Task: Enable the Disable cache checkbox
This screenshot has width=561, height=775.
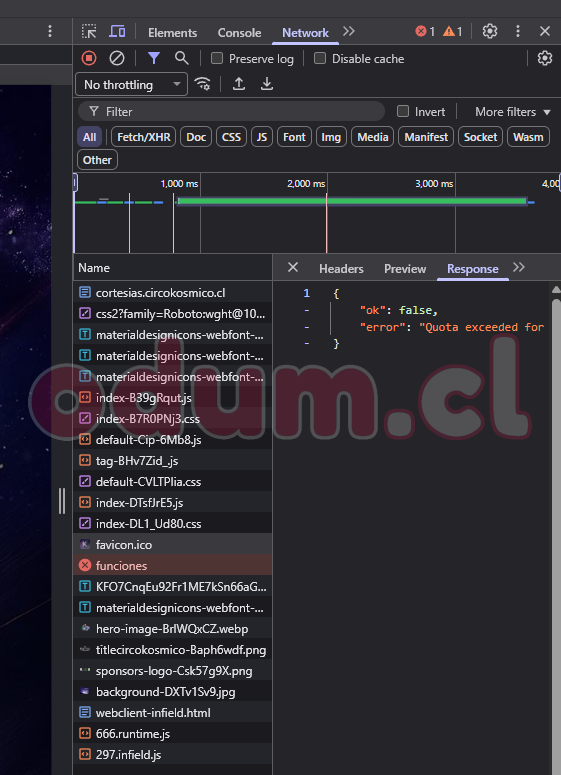Action: point(320,58)
